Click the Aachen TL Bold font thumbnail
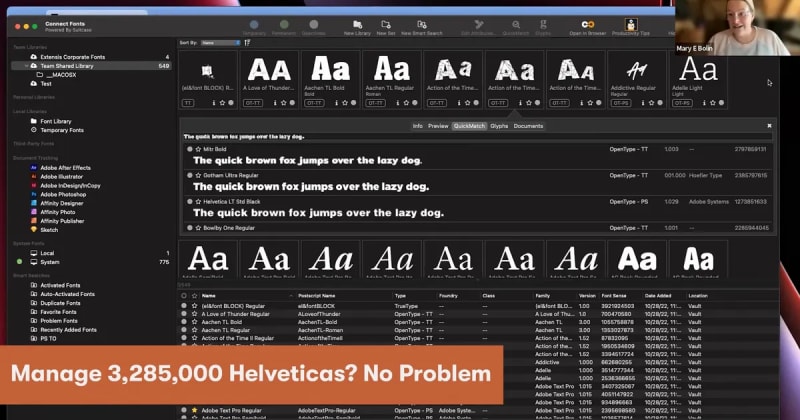Viewport: 800px width, 420px height. 330,70
